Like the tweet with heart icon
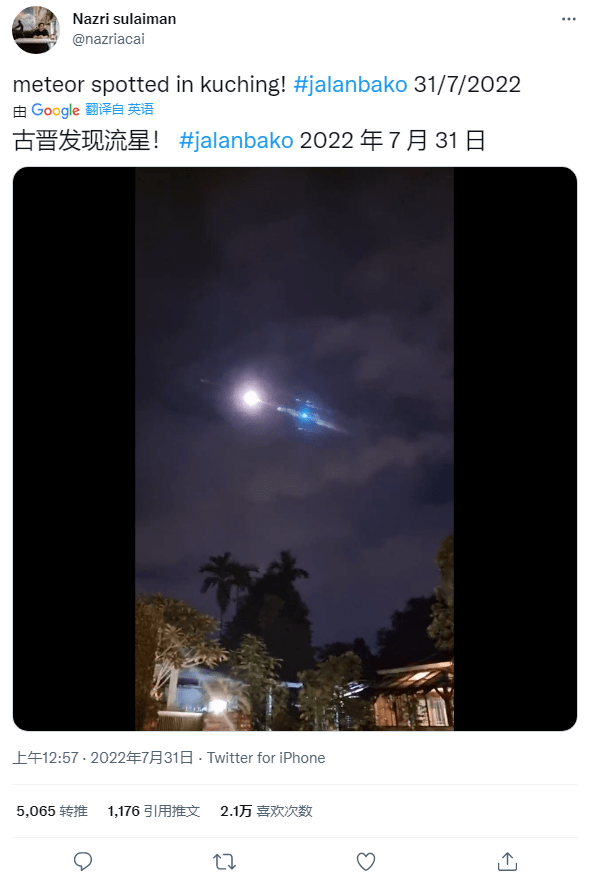The image size is (593, 883). click(x=366, y=862)
